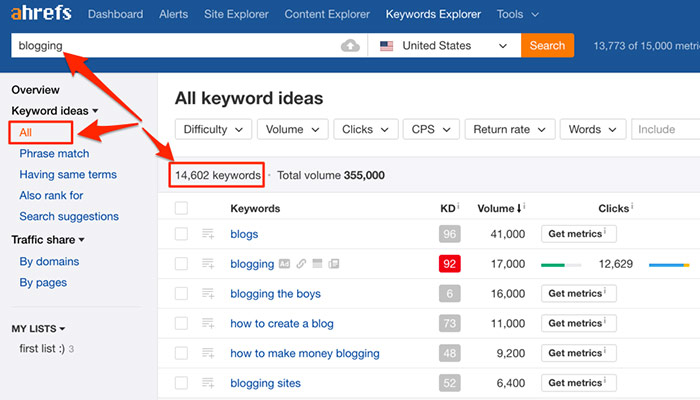The width and height of the screenshot is (700, 400).
Task: Open the Difficulty filter dropdown
Action: [x=213, y=129]
